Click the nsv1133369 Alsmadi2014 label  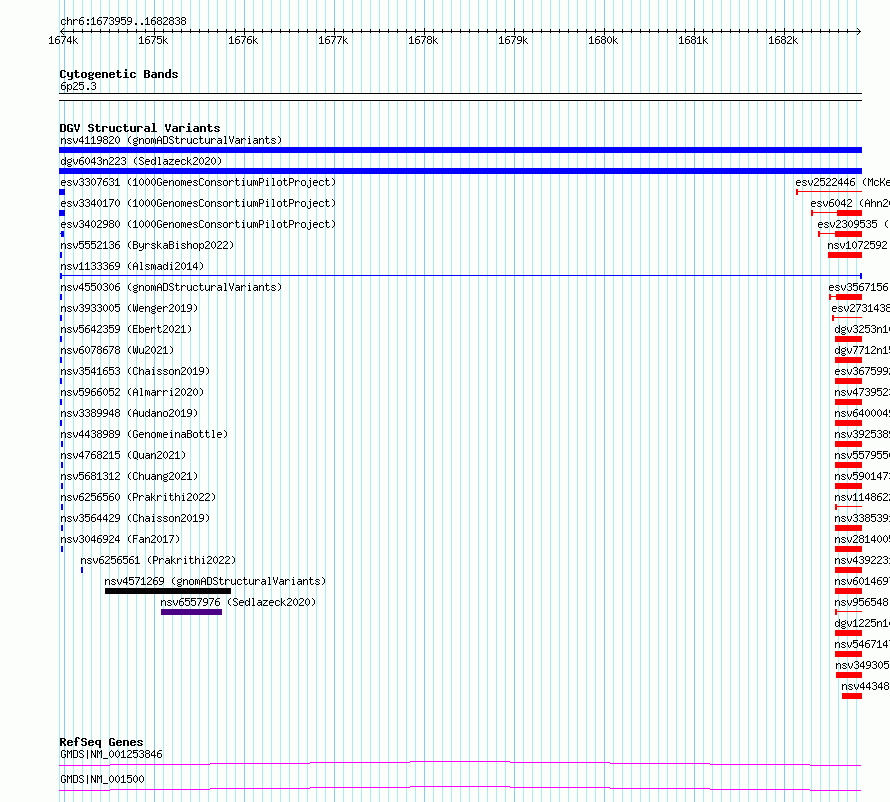132,266
